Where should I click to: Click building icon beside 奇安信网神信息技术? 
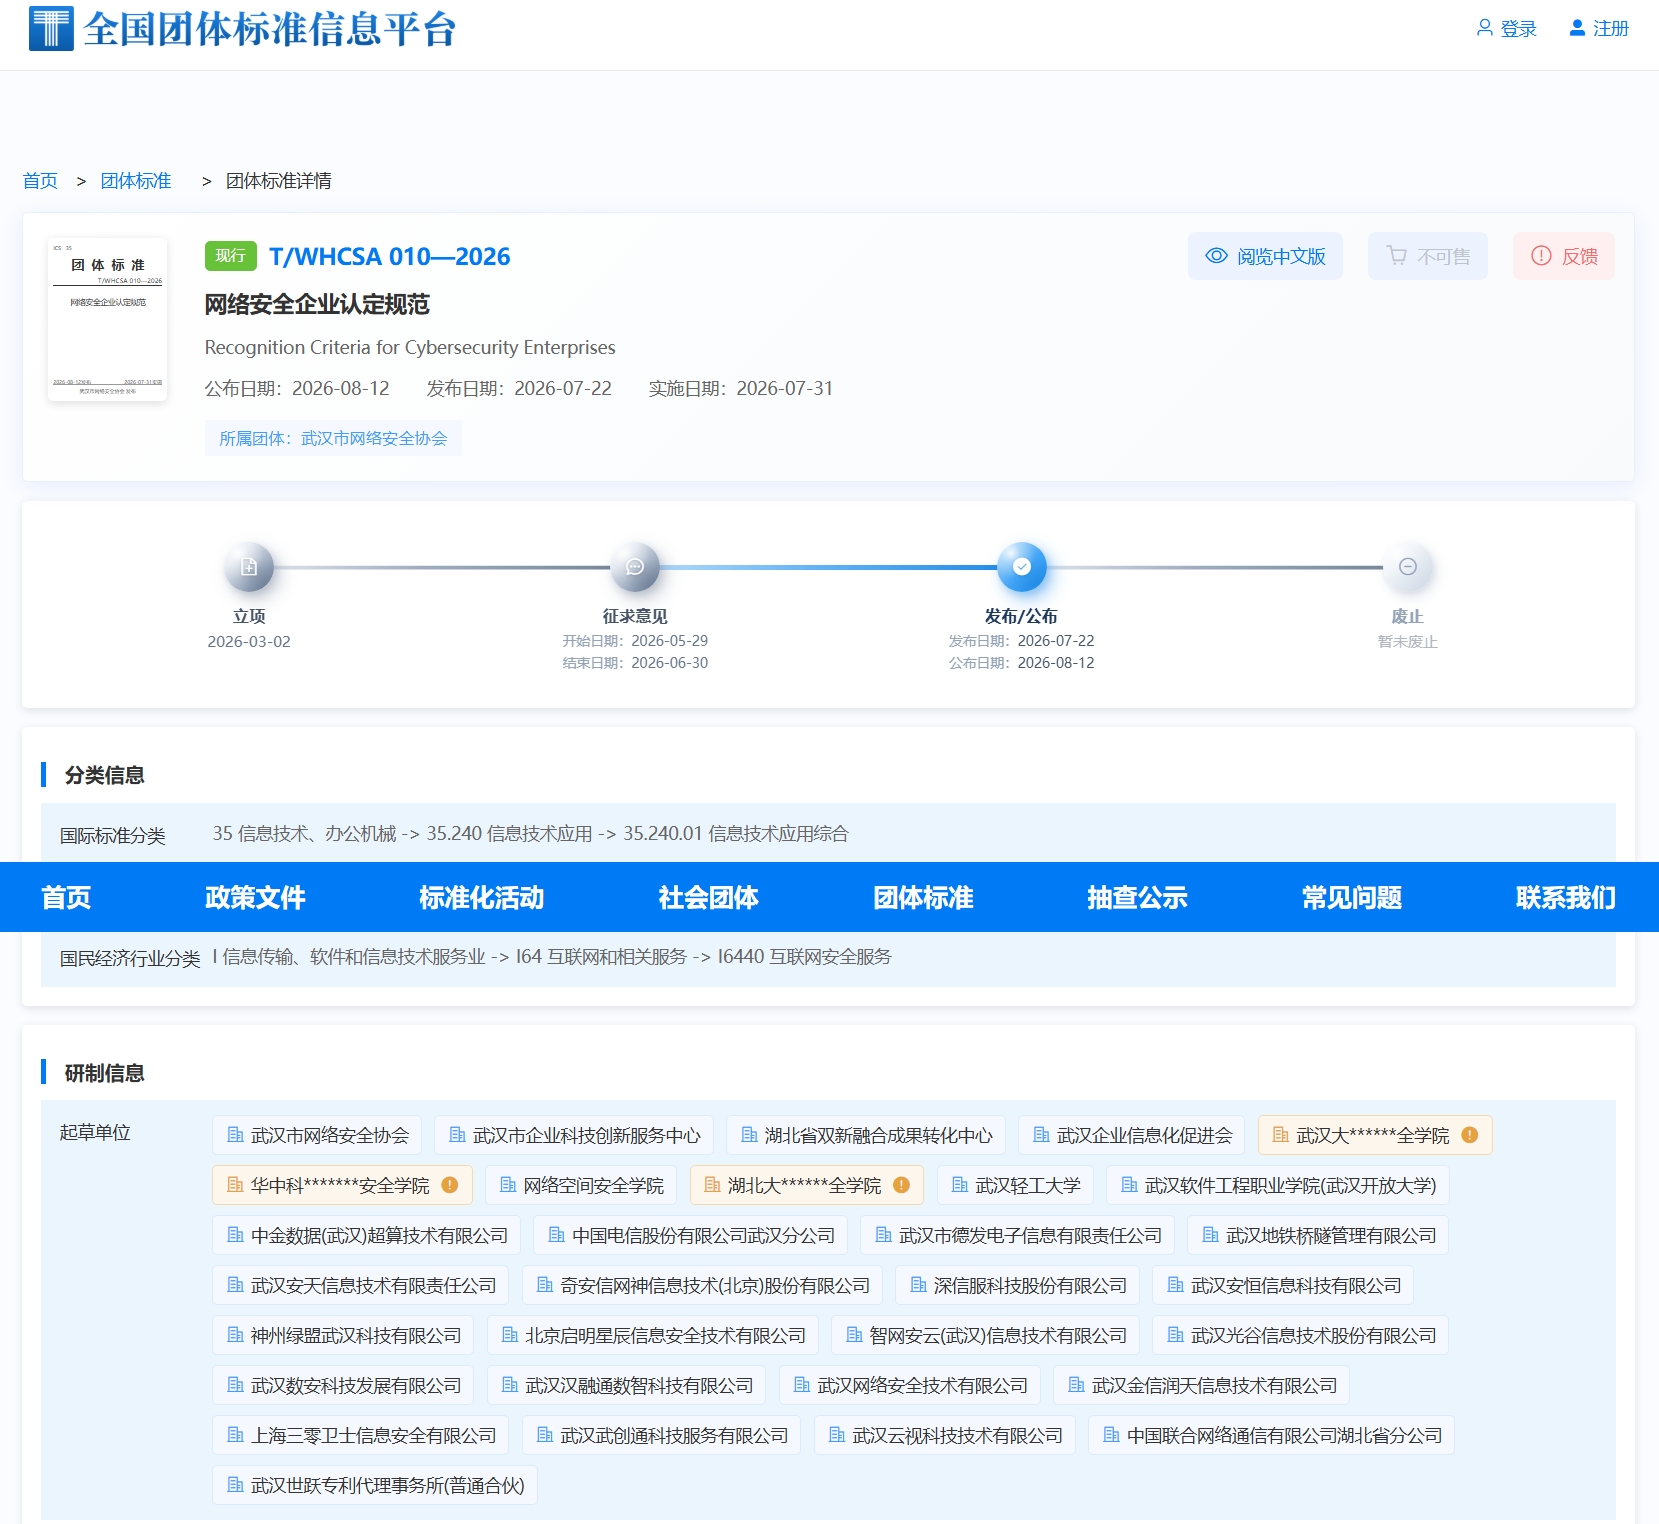(545, 1285)
